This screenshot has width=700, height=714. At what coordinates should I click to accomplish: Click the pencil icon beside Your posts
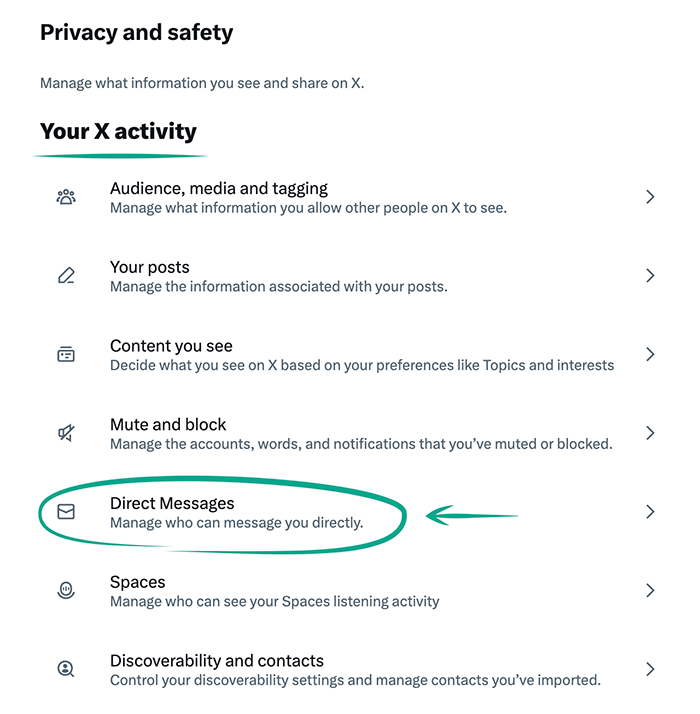[x=66, y=276]
